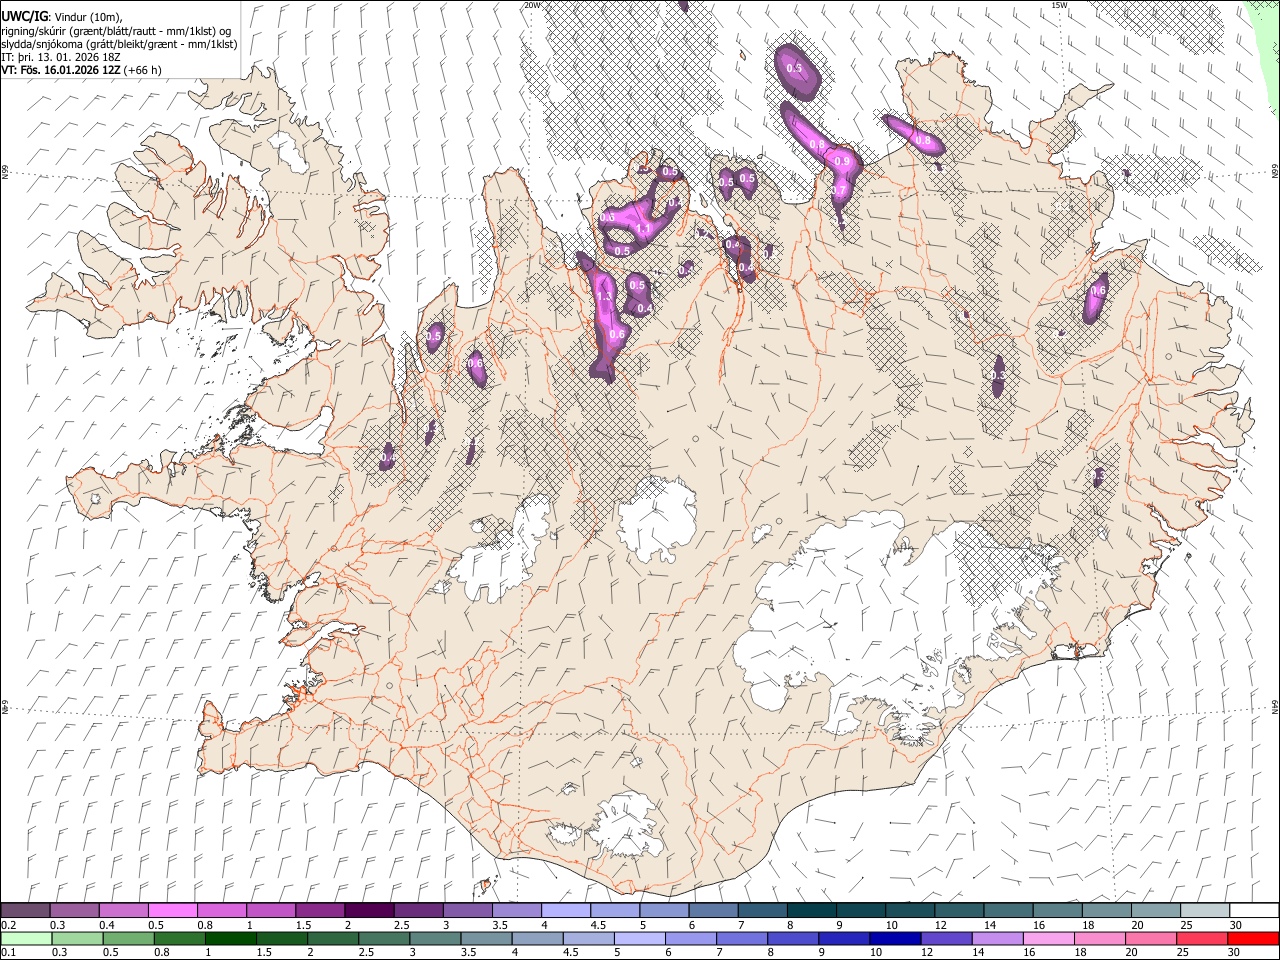Pick bright pink upper swatch between 0.5 and 0.8

click(x=173, y=911)
